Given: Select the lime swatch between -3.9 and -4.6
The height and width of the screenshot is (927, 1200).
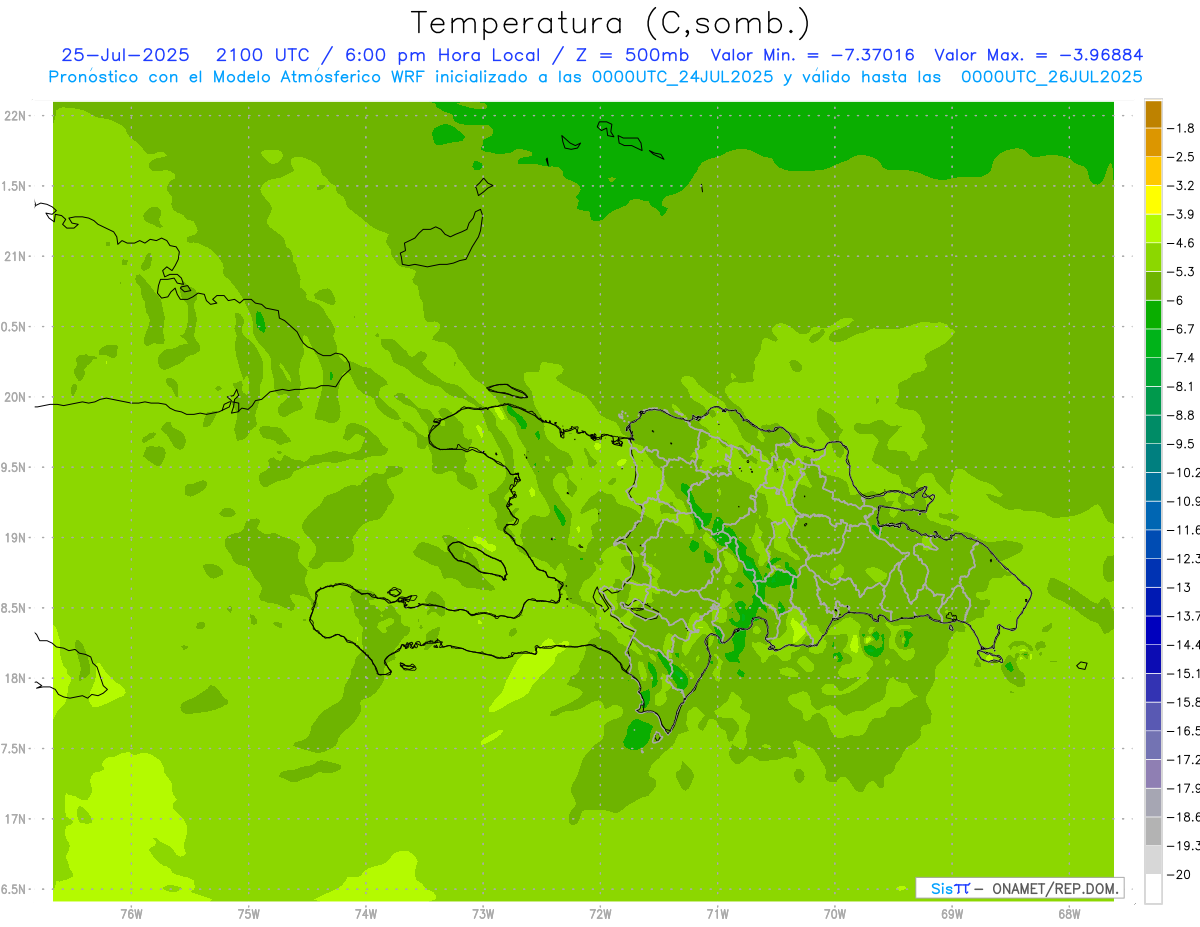Looking at the screenshot, I should click(x=1153, y=229).
